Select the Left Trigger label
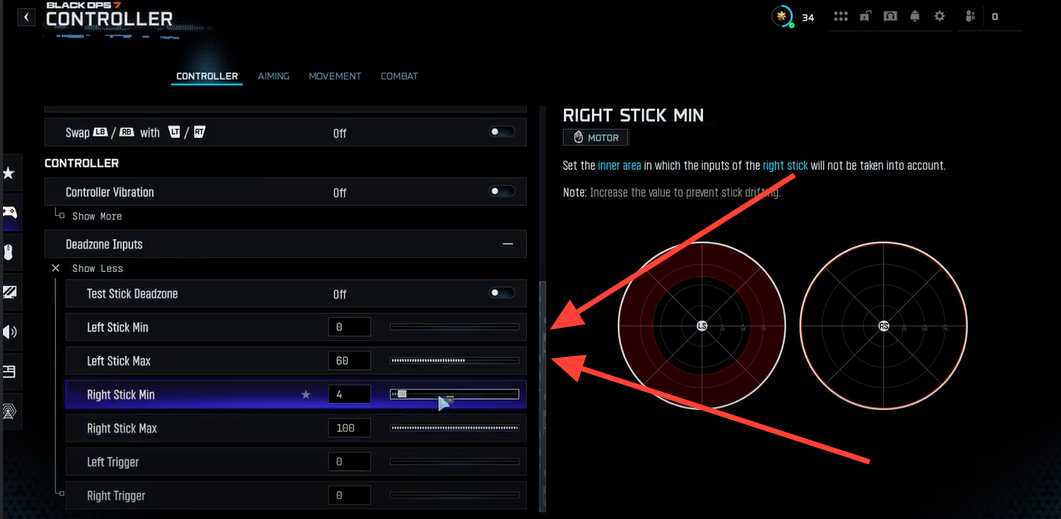 (x=113, y=462)
